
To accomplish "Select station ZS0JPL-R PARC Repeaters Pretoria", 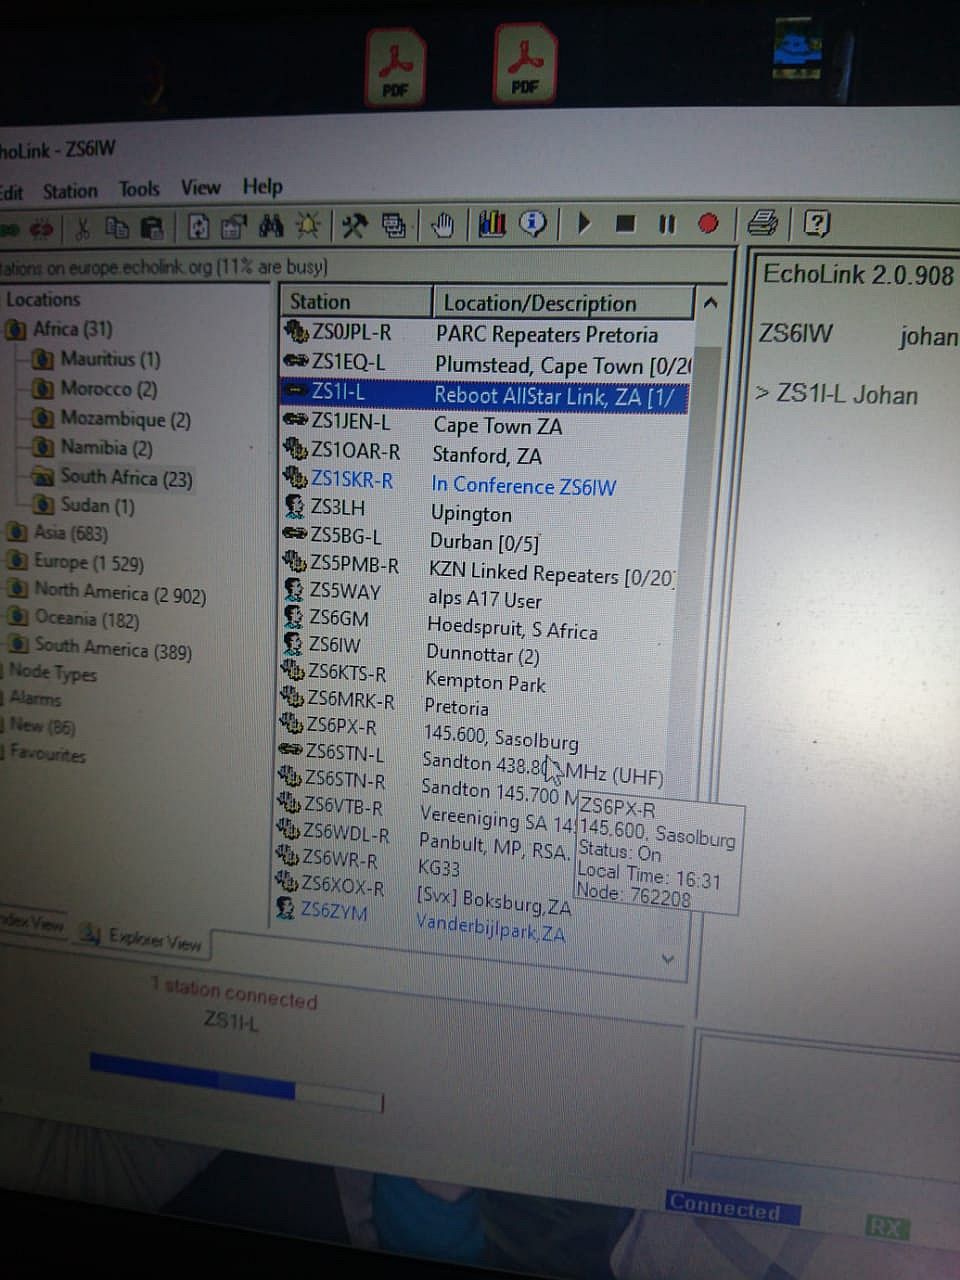I will (486, 332).
